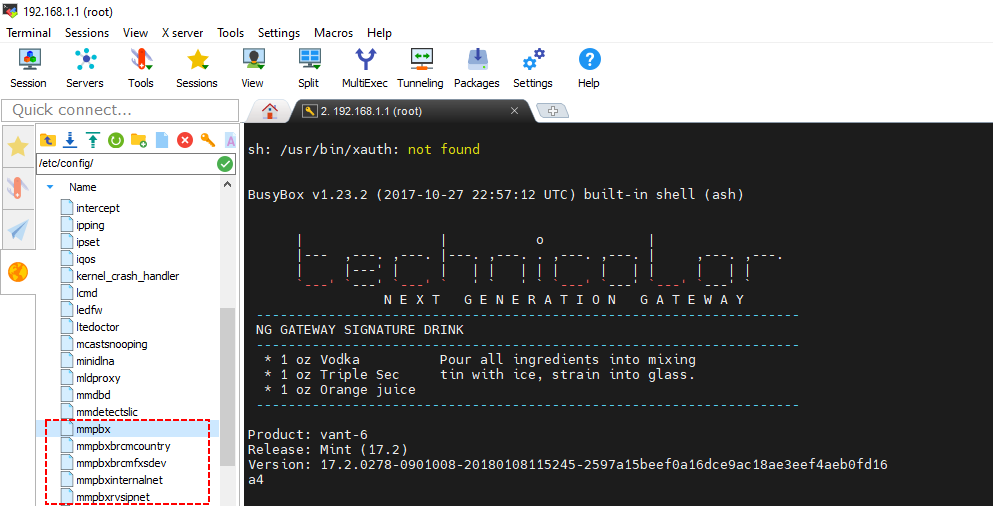Image resolution: width=993 pixels, height=506 pixels.
Task: Select the mmpbxbrcmfxsdev file
Action: [x=122, y=463]
